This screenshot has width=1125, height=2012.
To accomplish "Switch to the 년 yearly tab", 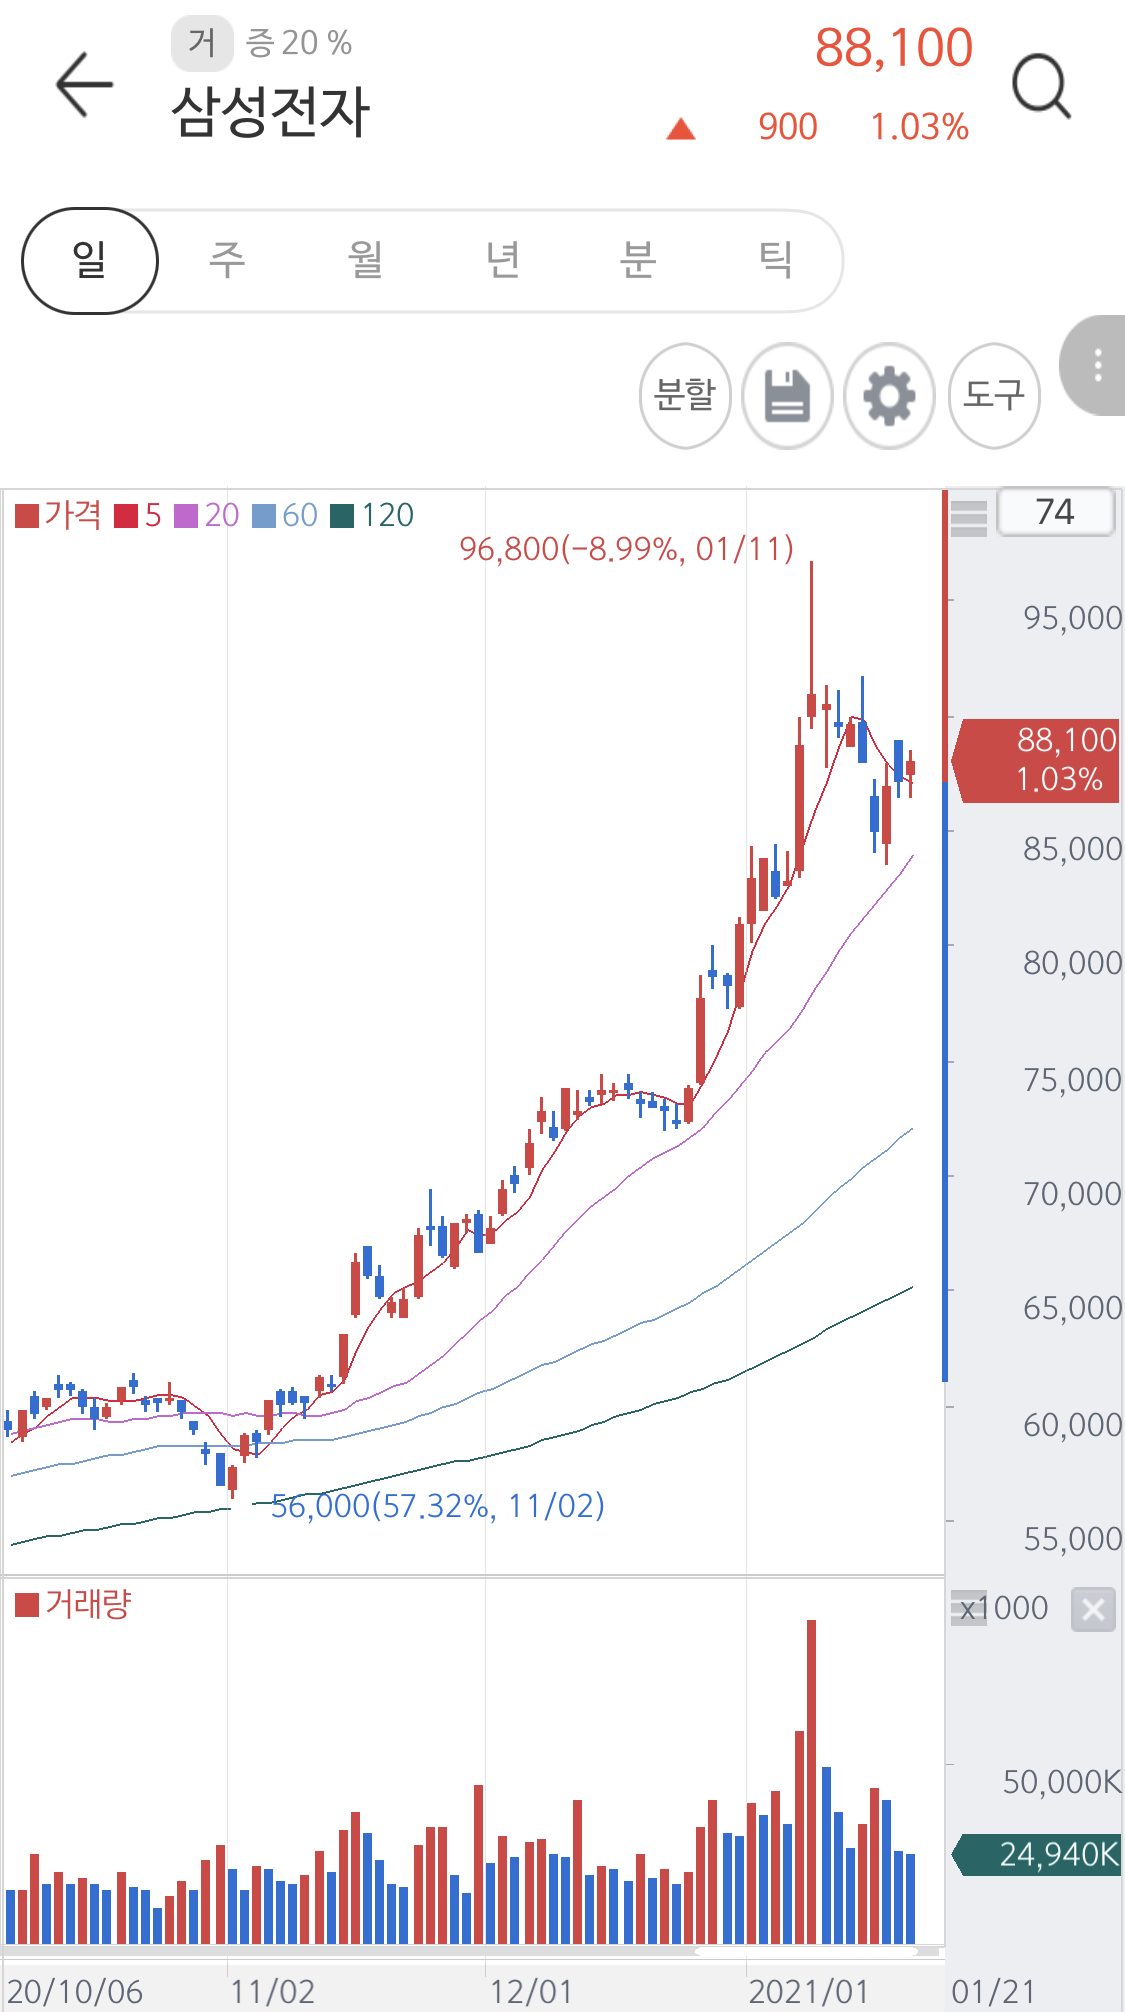I will click(x=502, y=260).
